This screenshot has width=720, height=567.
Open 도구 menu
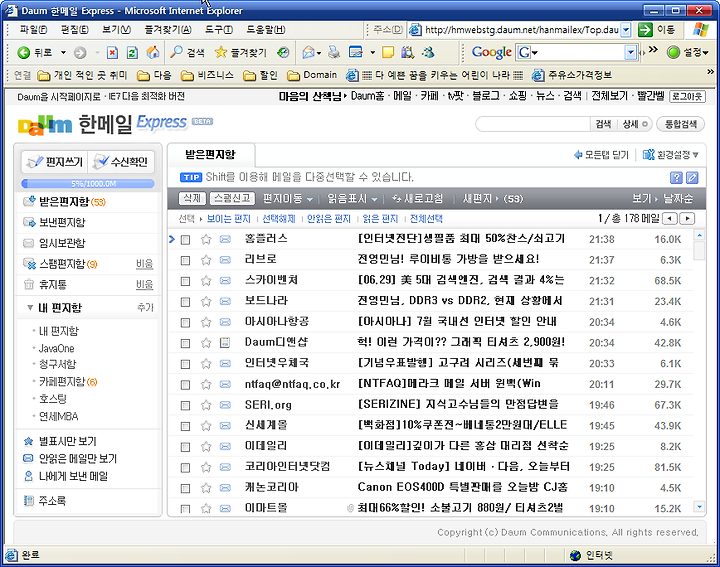pos(219,30)
